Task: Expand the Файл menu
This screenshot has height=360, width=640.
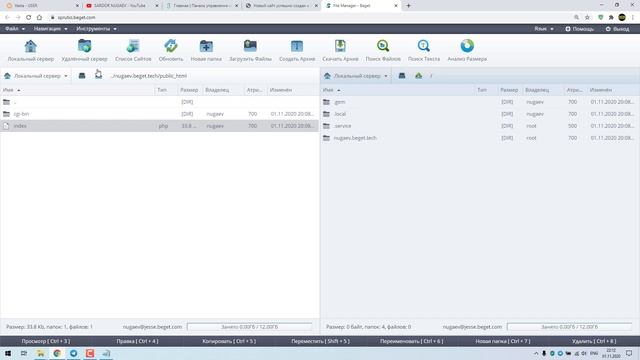Action: [x=15, y=29]
